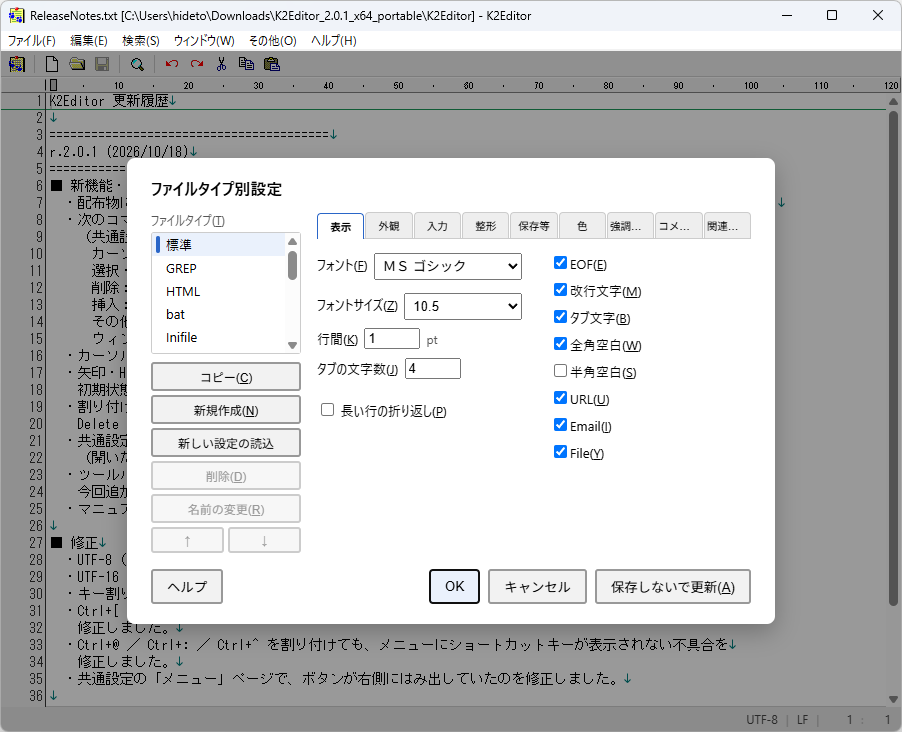Redo the edit via toolbar icon
902x732 pixels.
[x=197, y=64]
